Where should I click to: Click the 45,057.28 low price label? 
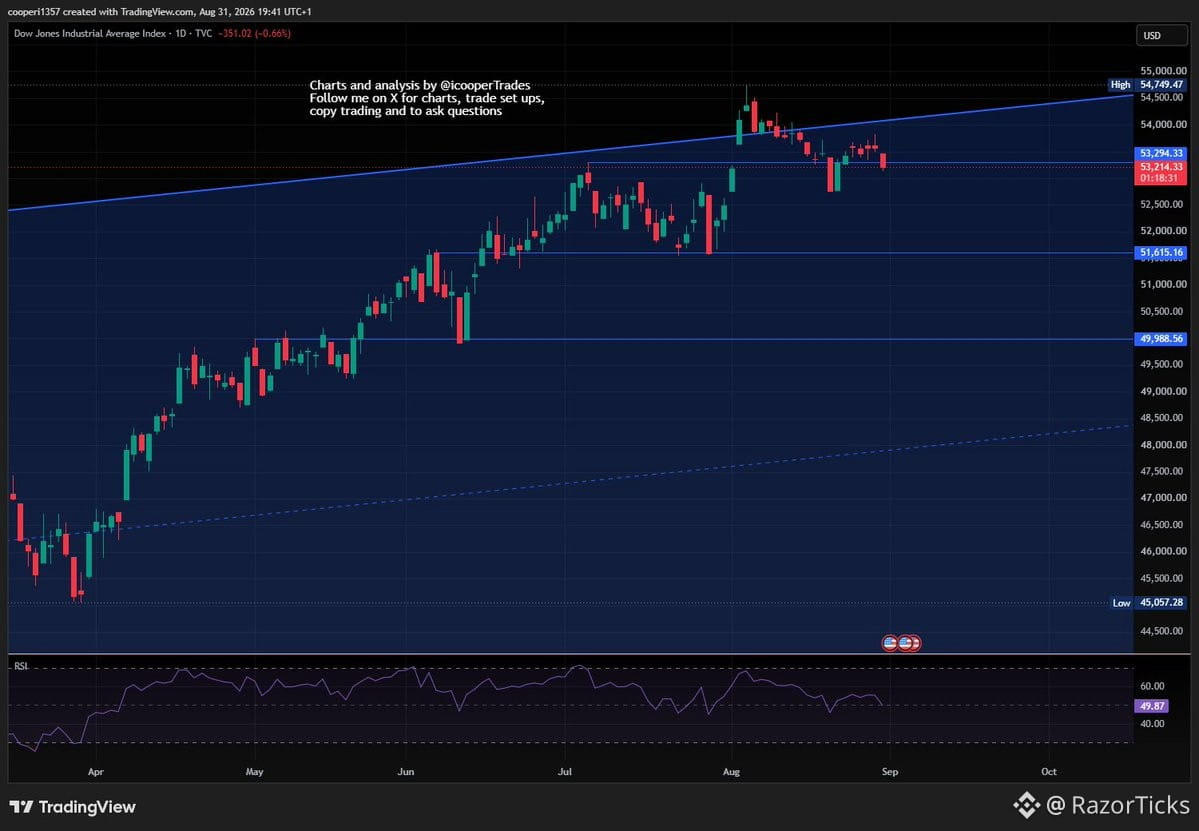click(x=1161, y=602)
